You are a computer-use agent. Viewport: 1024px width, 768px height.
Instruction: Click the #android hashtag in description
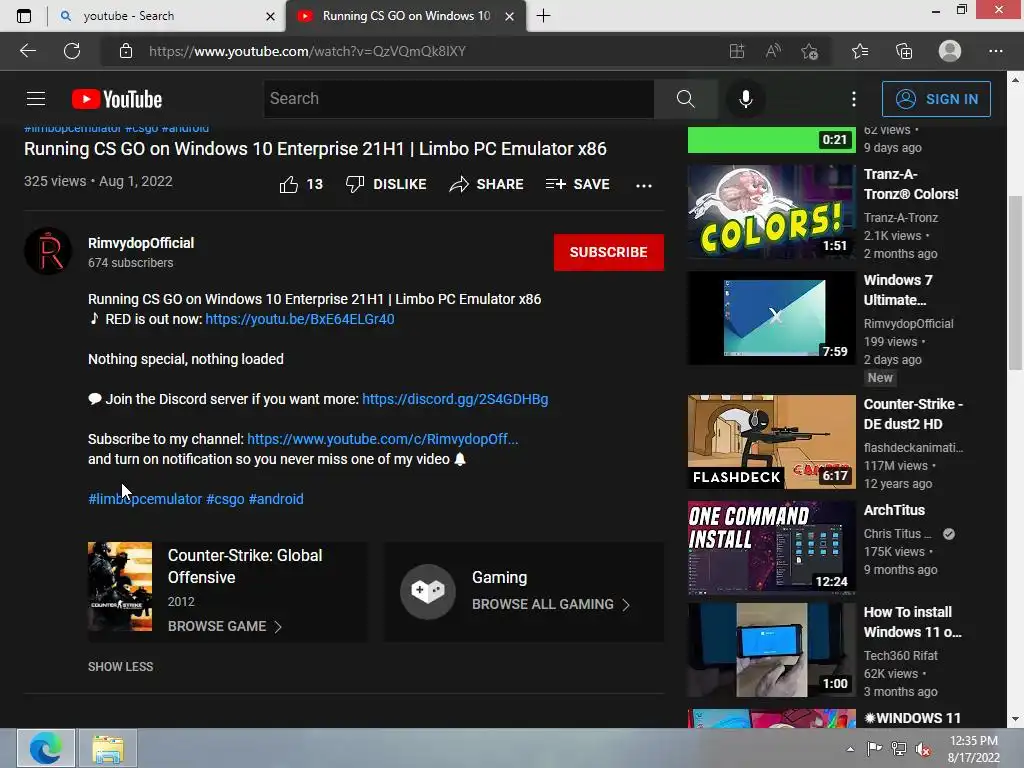[x=276, y=499]
